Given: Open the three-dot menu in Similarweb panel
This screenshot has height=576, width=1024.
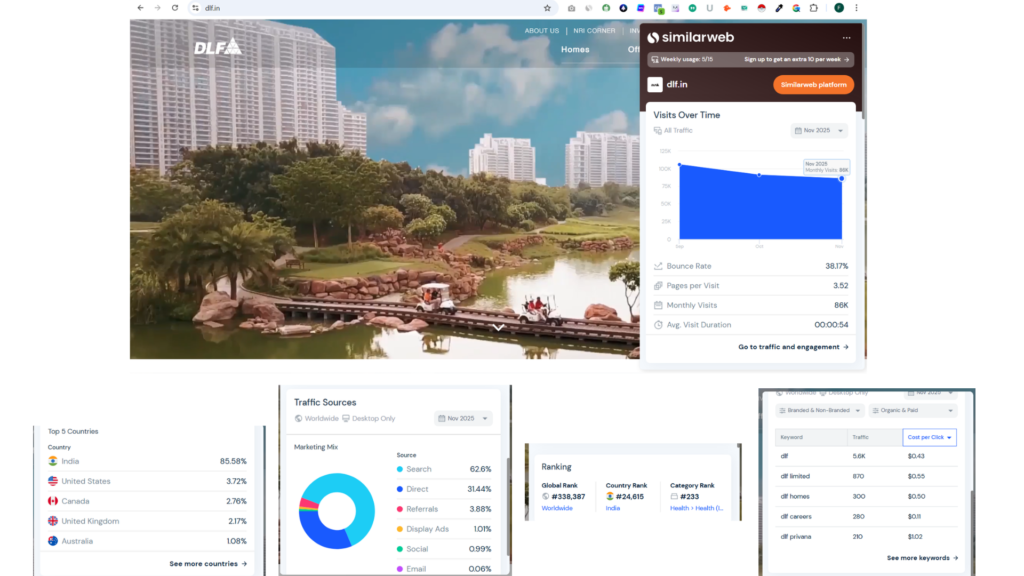Looking at the screenshot, I should click(847, 38).
